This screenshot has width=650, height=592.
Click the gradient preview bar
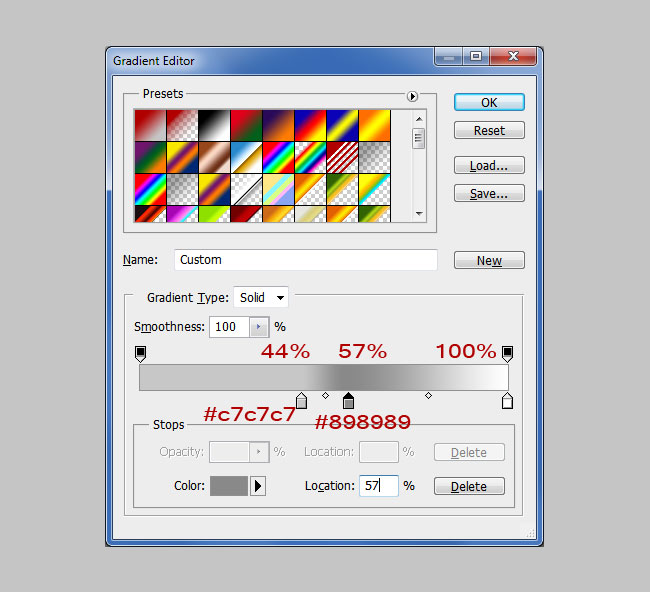[x=324, y=377]
